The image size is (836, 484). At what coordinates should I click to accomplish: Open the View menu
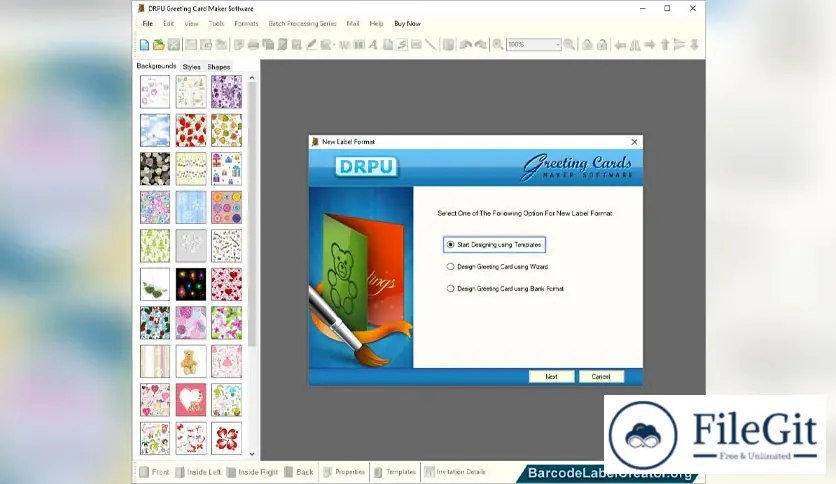point(191,23)
